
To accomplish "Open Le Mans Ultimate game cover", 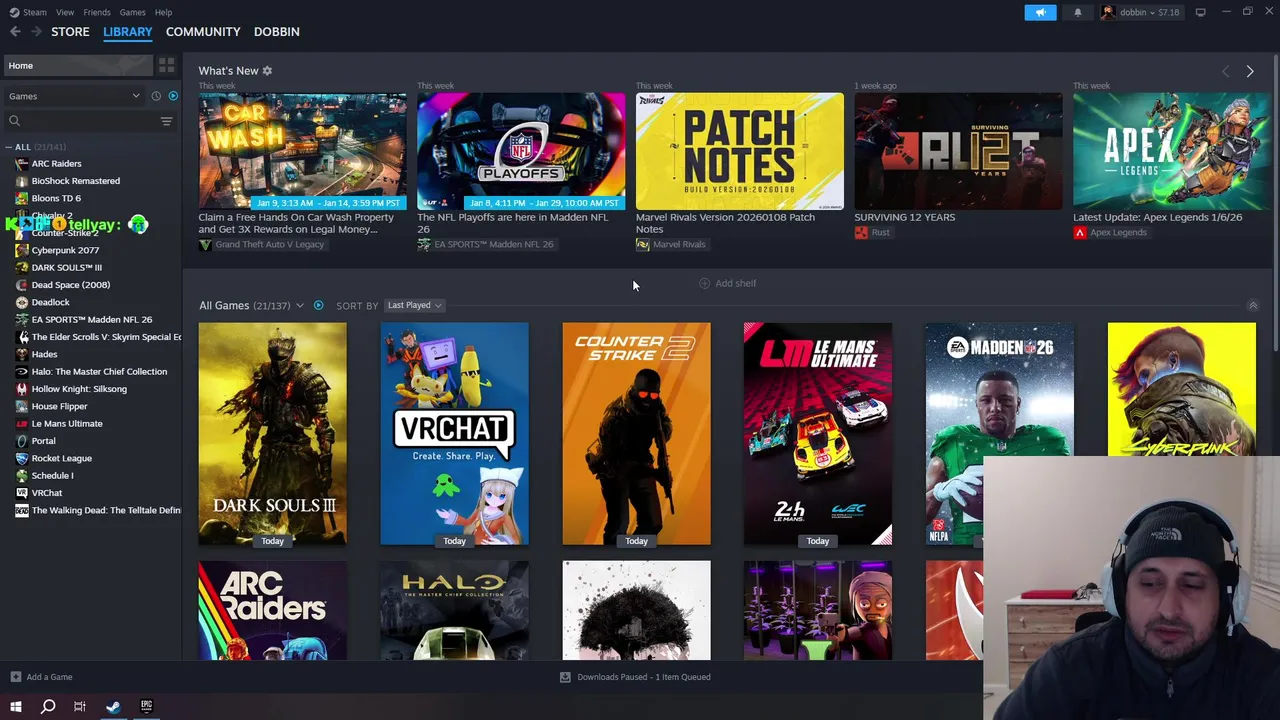I will tap(818, 434).
